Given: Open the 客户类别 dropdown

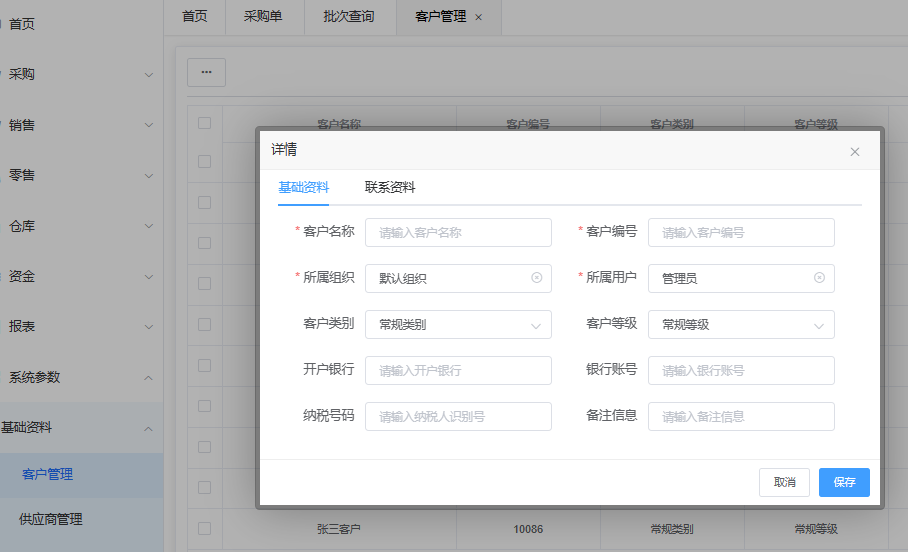Looking at the screenshot, I should [458, 325].
